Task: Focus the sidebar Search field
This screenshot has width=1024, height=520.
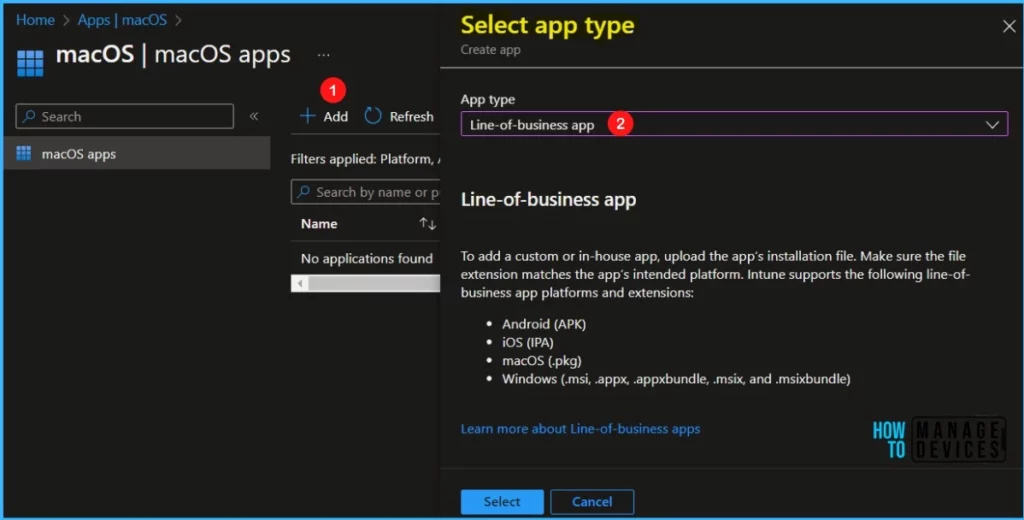Action: (x=125, y=116)
